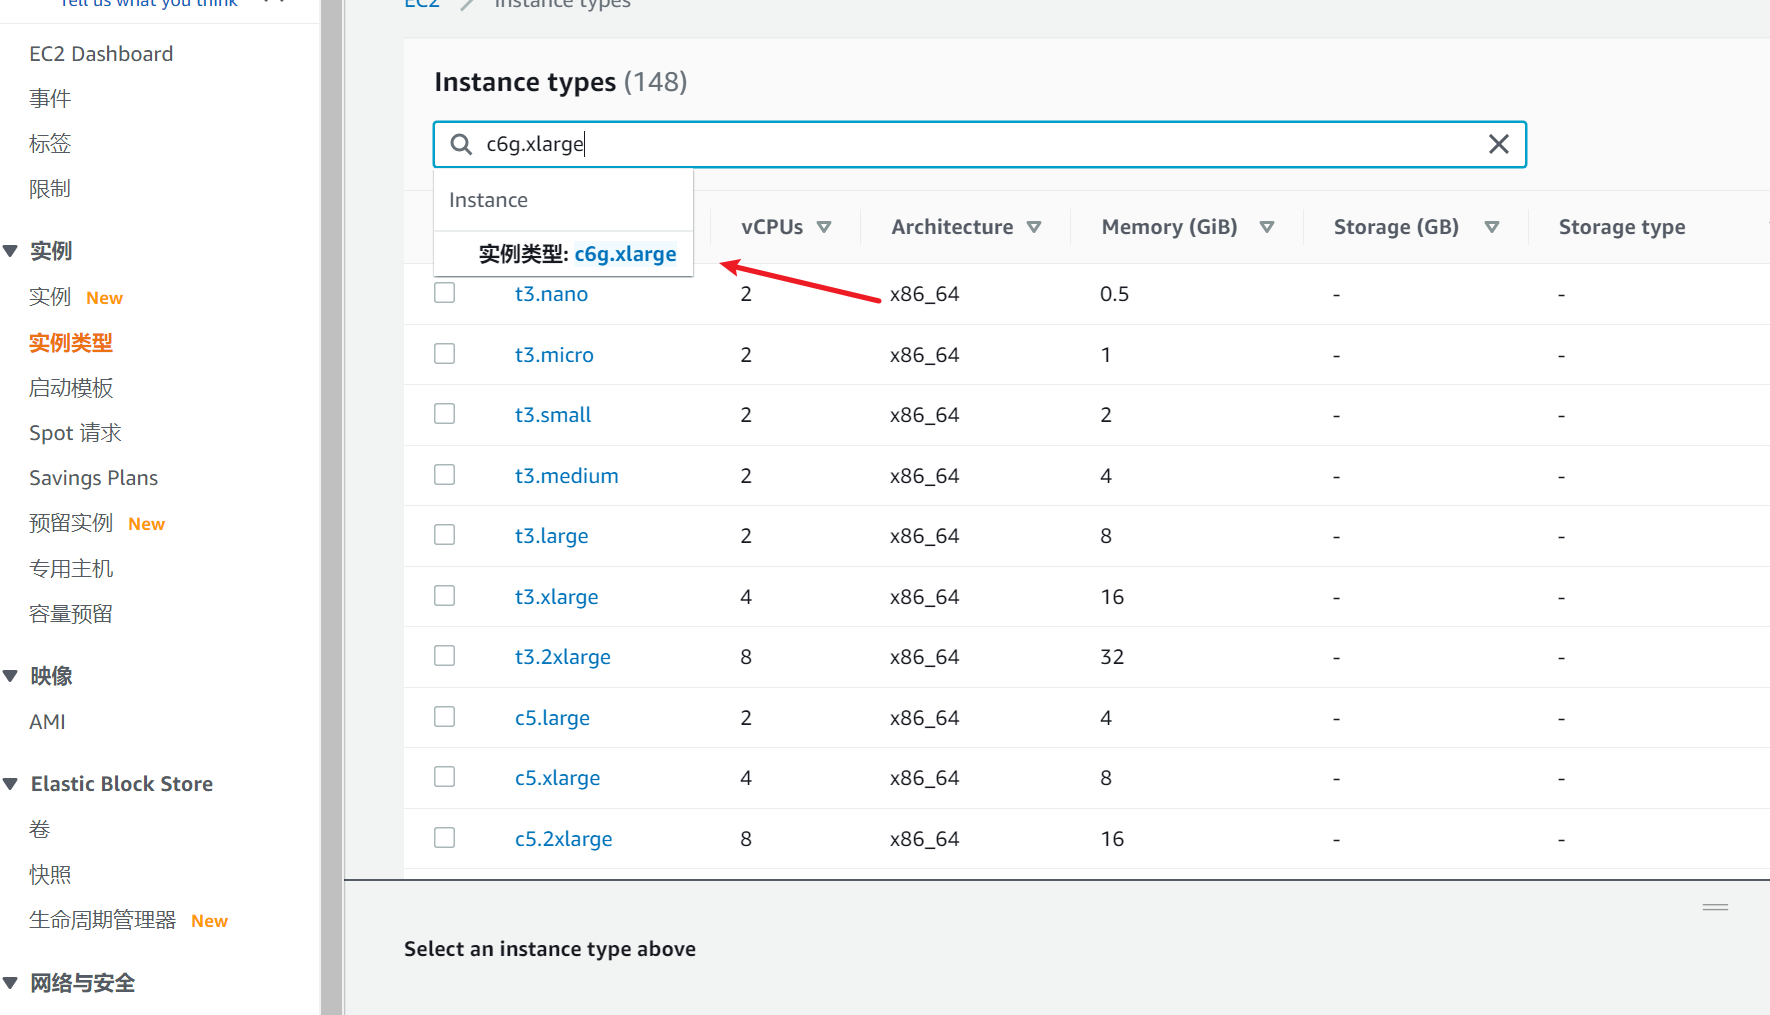Image resolution: width=1770 pixels, height=1015 pixels.
Task: Go to 限制 in the sidebar
Action: tap(50, 189)
